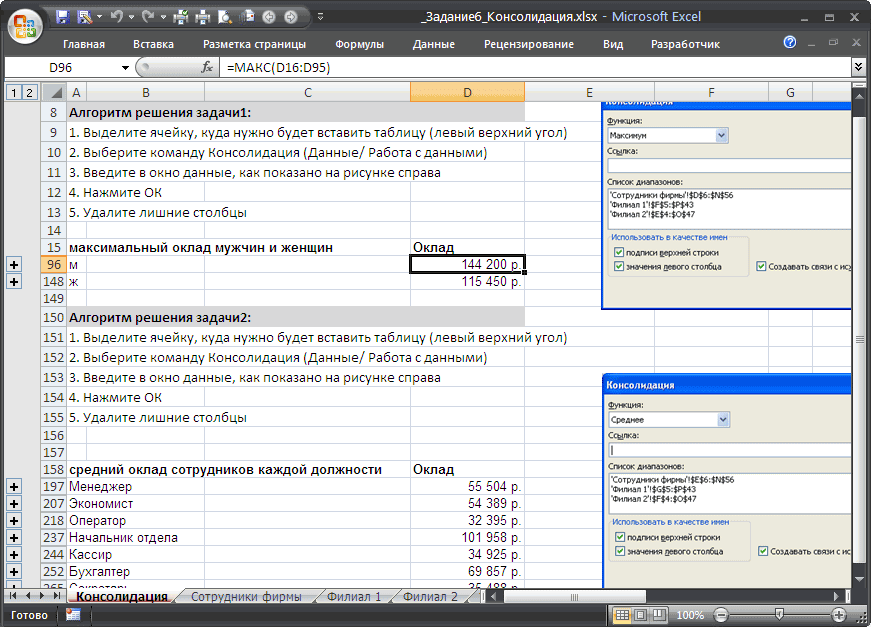Viewport: 871px width, 627px height.
Task: Jump to the last sheet tab using navigation arrow
Action: pos(56,596)
